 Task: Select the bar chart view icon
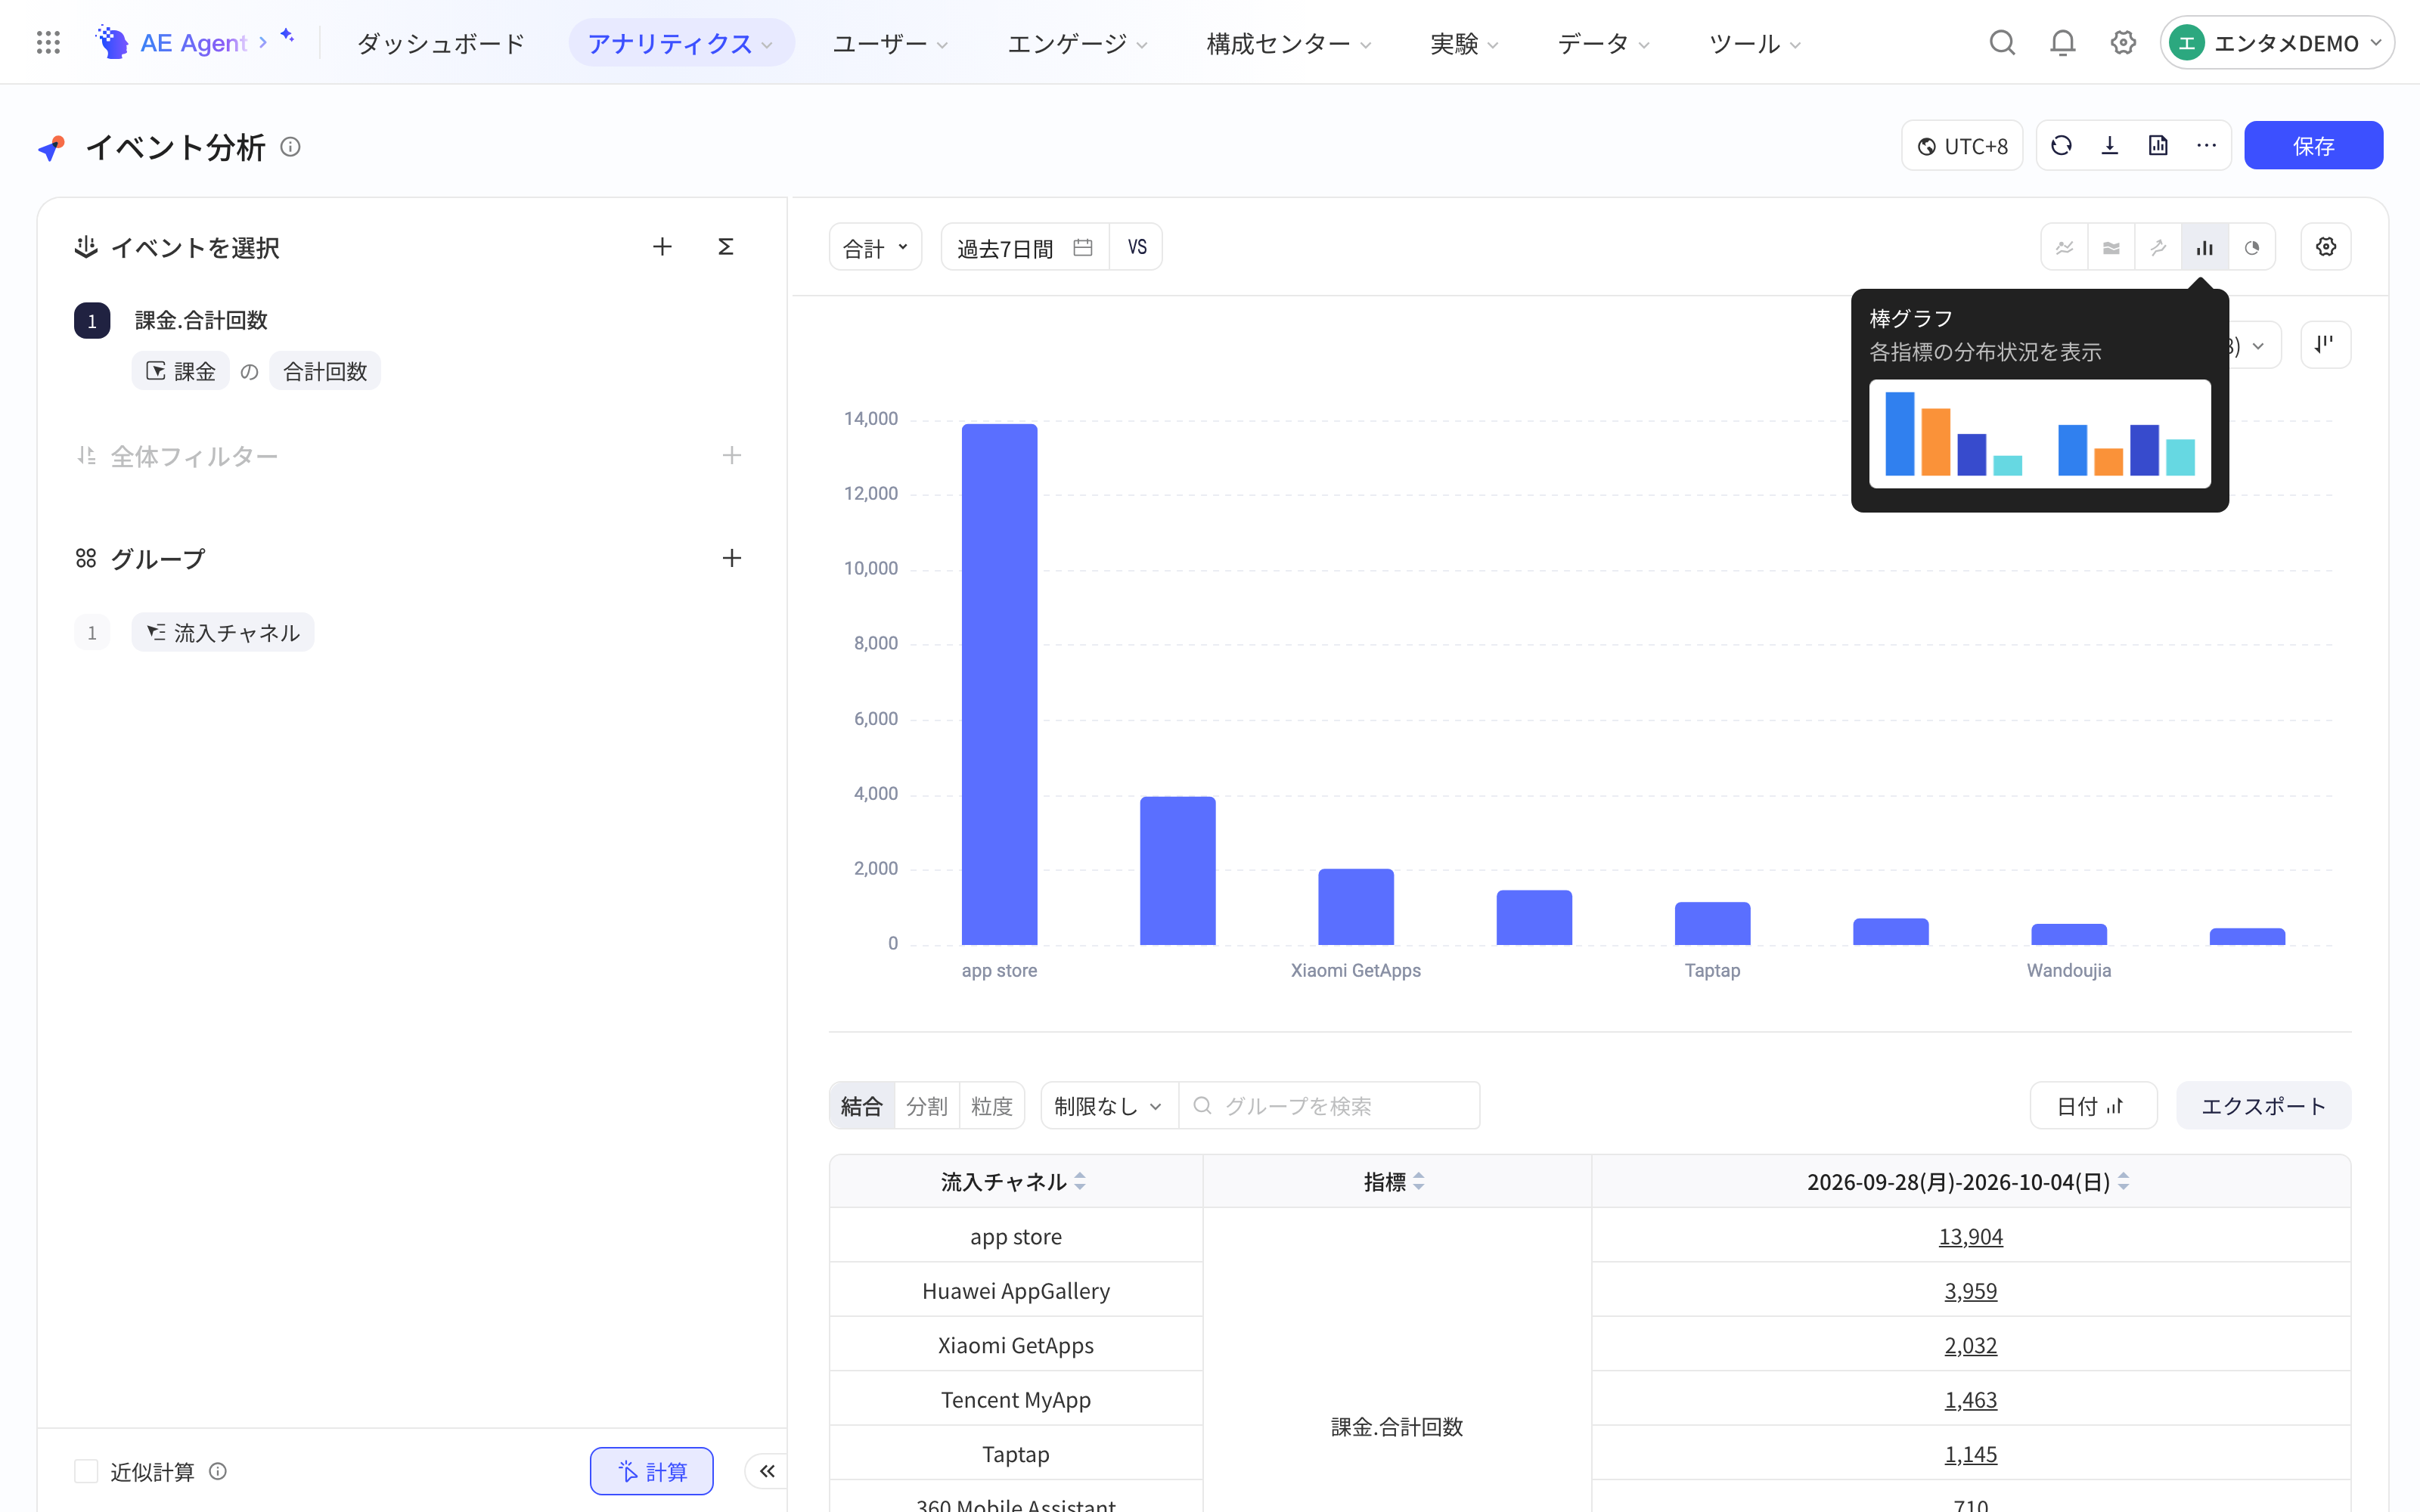tap(2205, 247)
